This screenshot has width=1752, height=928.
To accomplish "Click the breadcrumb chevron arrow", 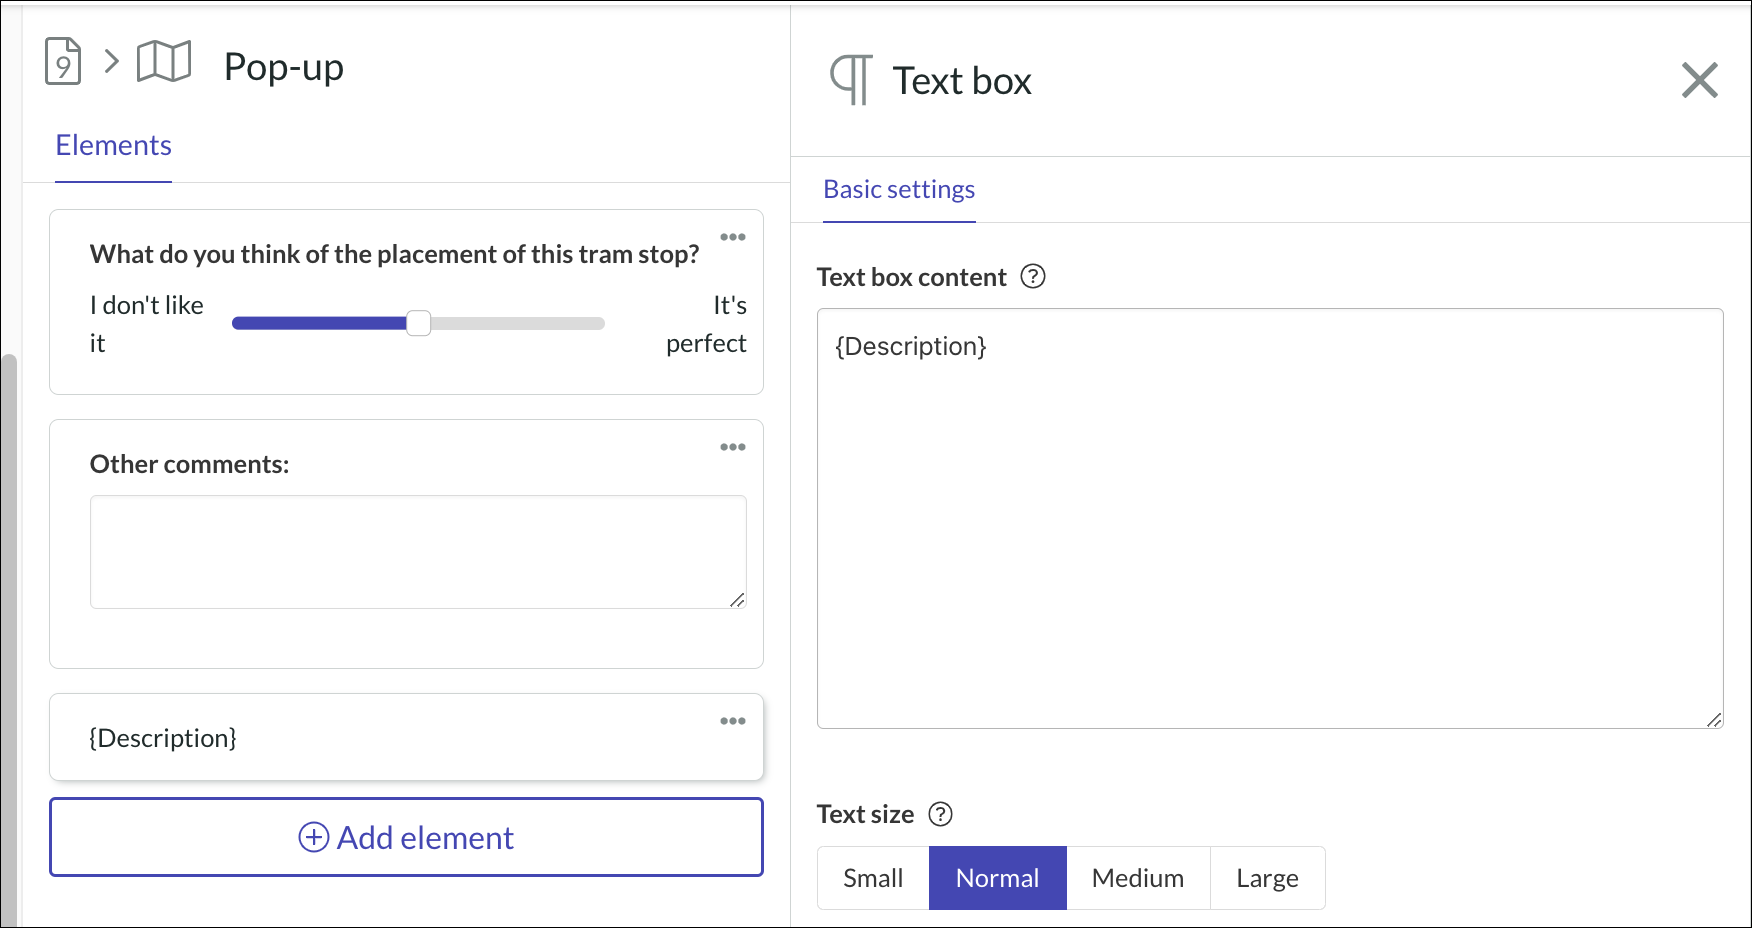I will [110, 62].
